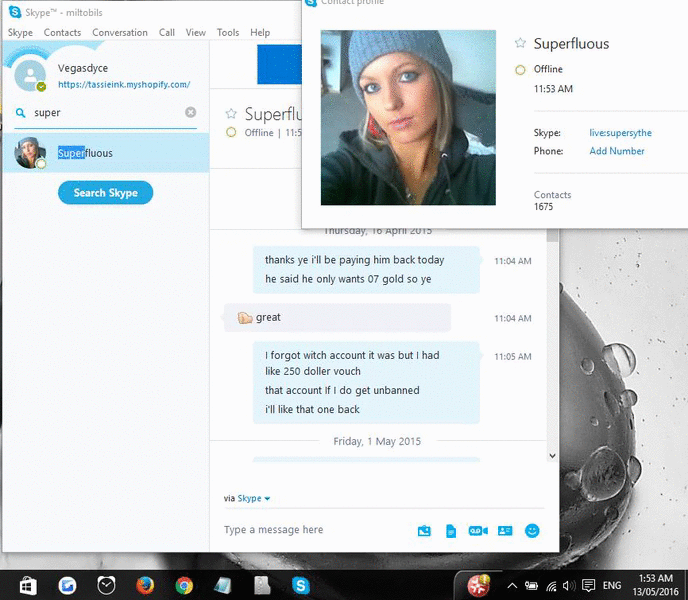
Task: Click the volume speaker tray icon
Action: point(569,586)
